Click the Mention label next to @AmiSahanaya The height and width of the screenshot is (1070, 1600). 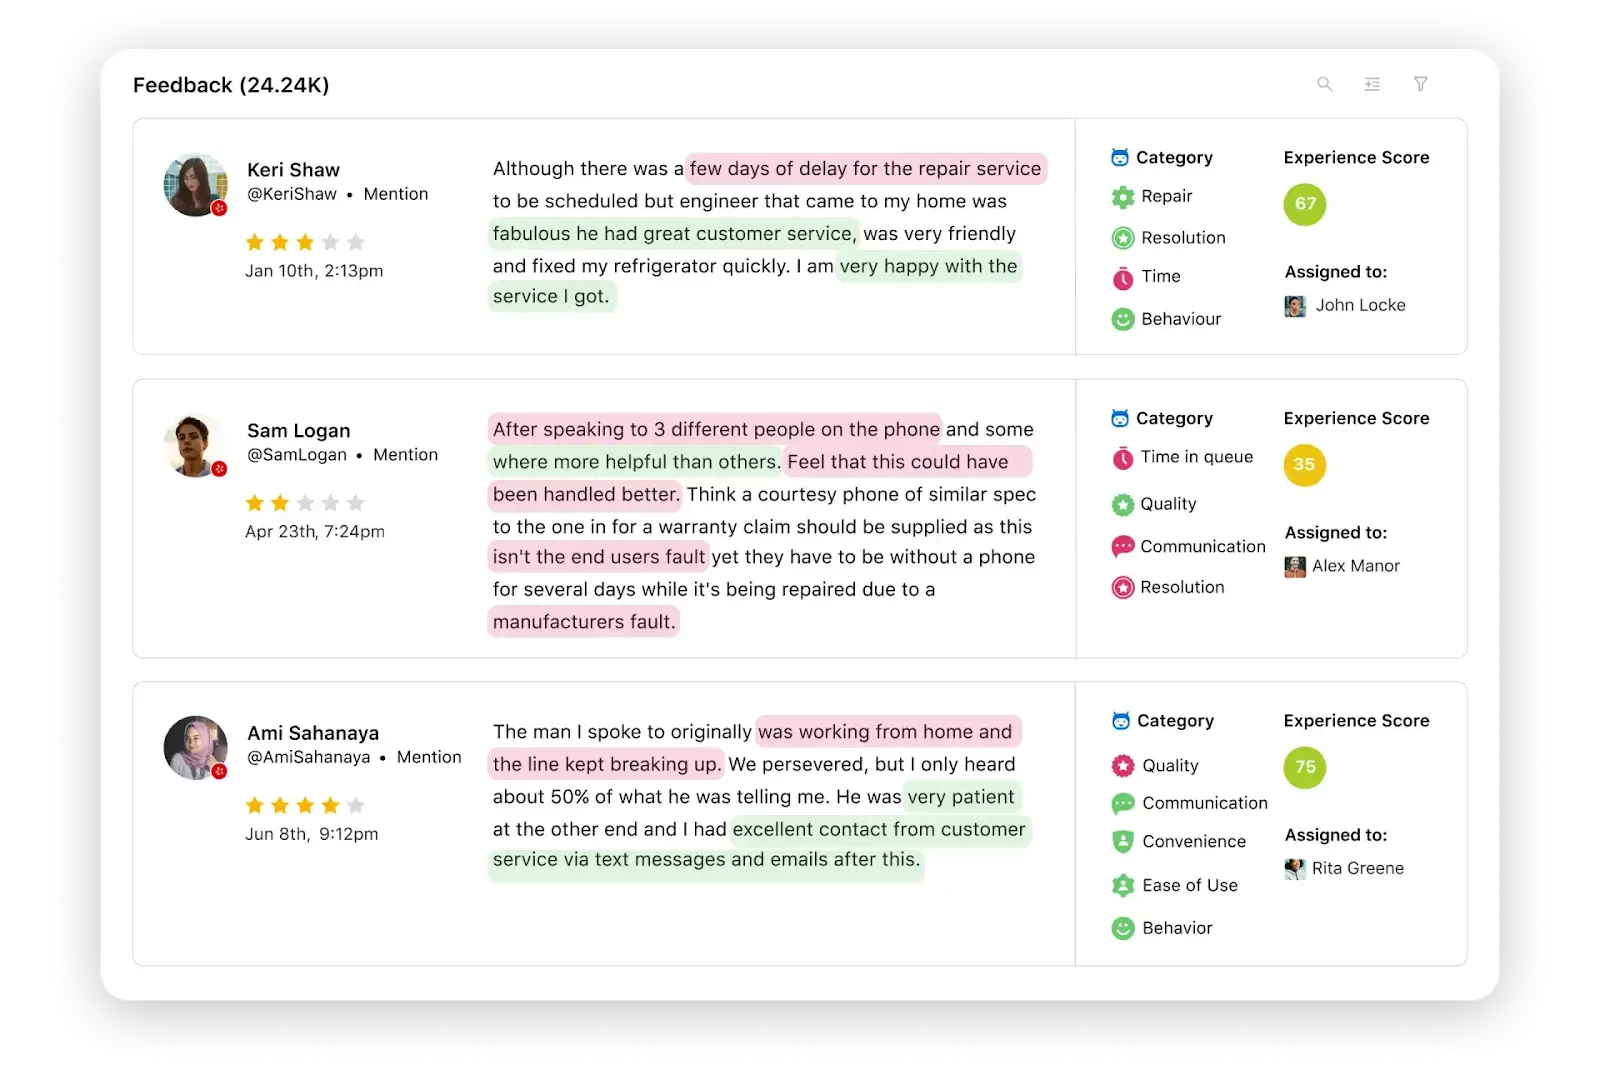click(x=428, y=757)
